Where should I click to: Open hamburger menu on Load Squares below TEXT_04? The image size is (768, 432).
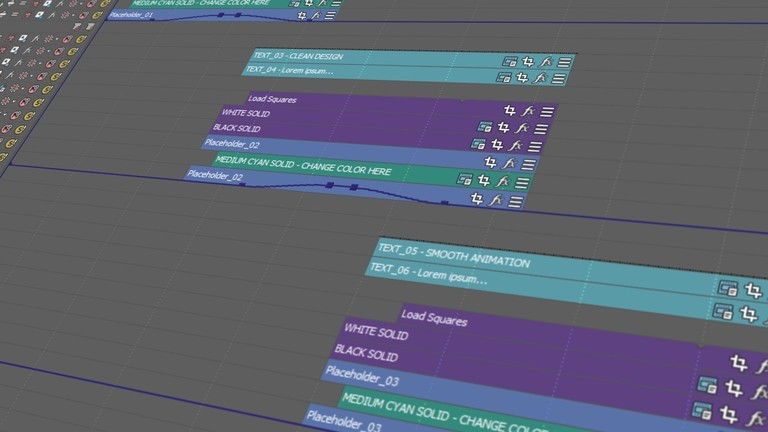[x=547, y=112]
